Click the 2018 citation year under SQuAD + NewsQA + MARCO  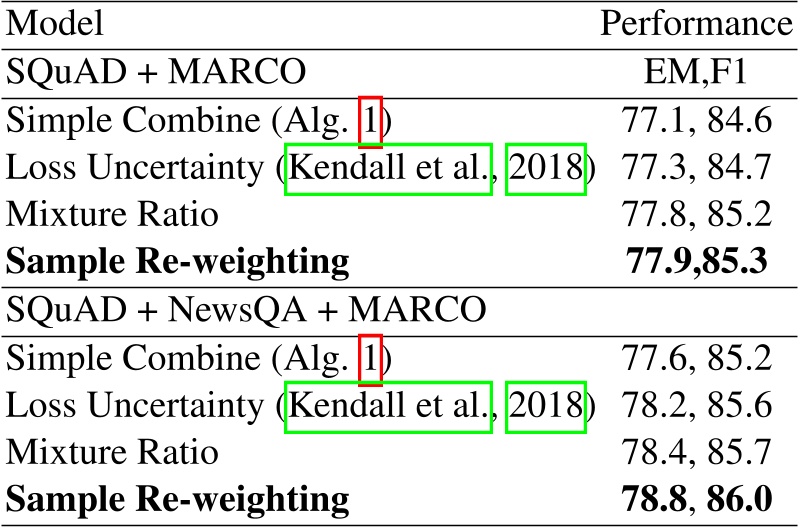[545, 406]
